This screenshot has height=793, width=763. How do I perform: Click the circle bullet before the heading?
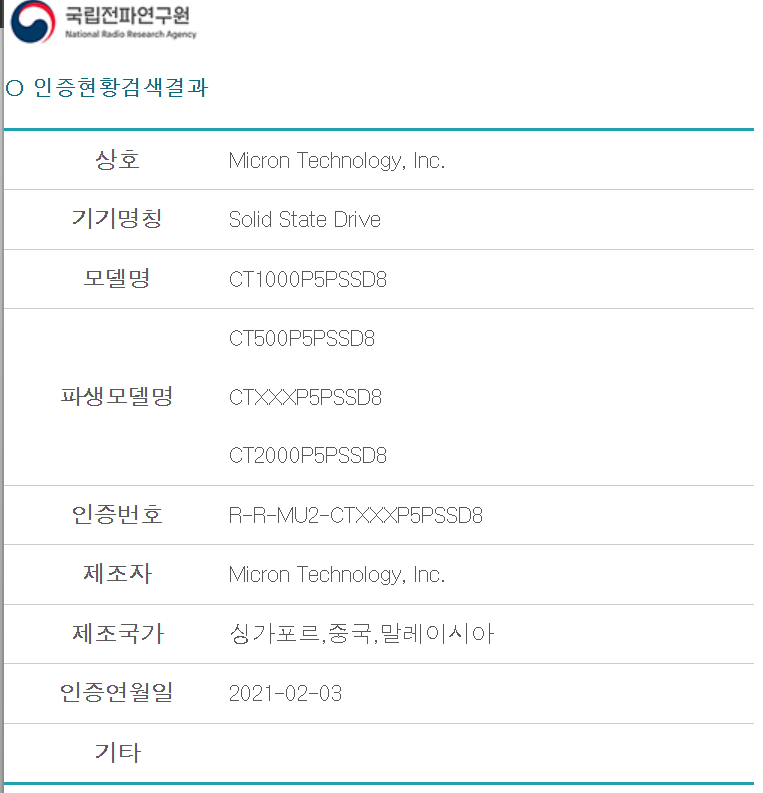(14, 88)
